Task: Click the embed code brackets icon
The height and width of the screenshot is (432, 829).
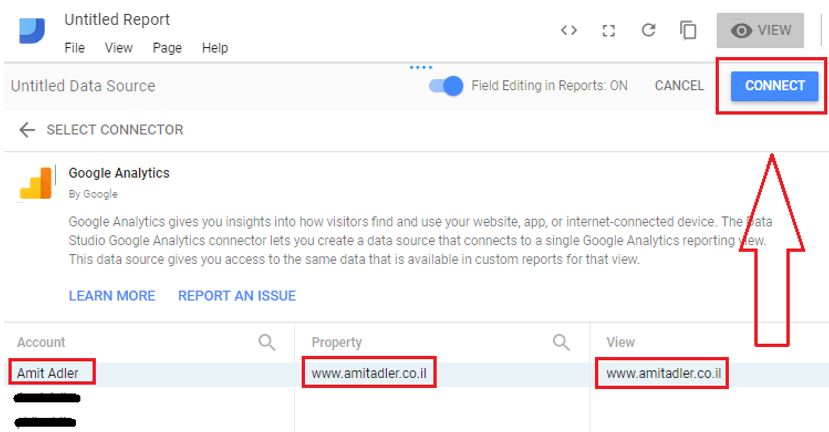Action: click(x=569, y=30)
